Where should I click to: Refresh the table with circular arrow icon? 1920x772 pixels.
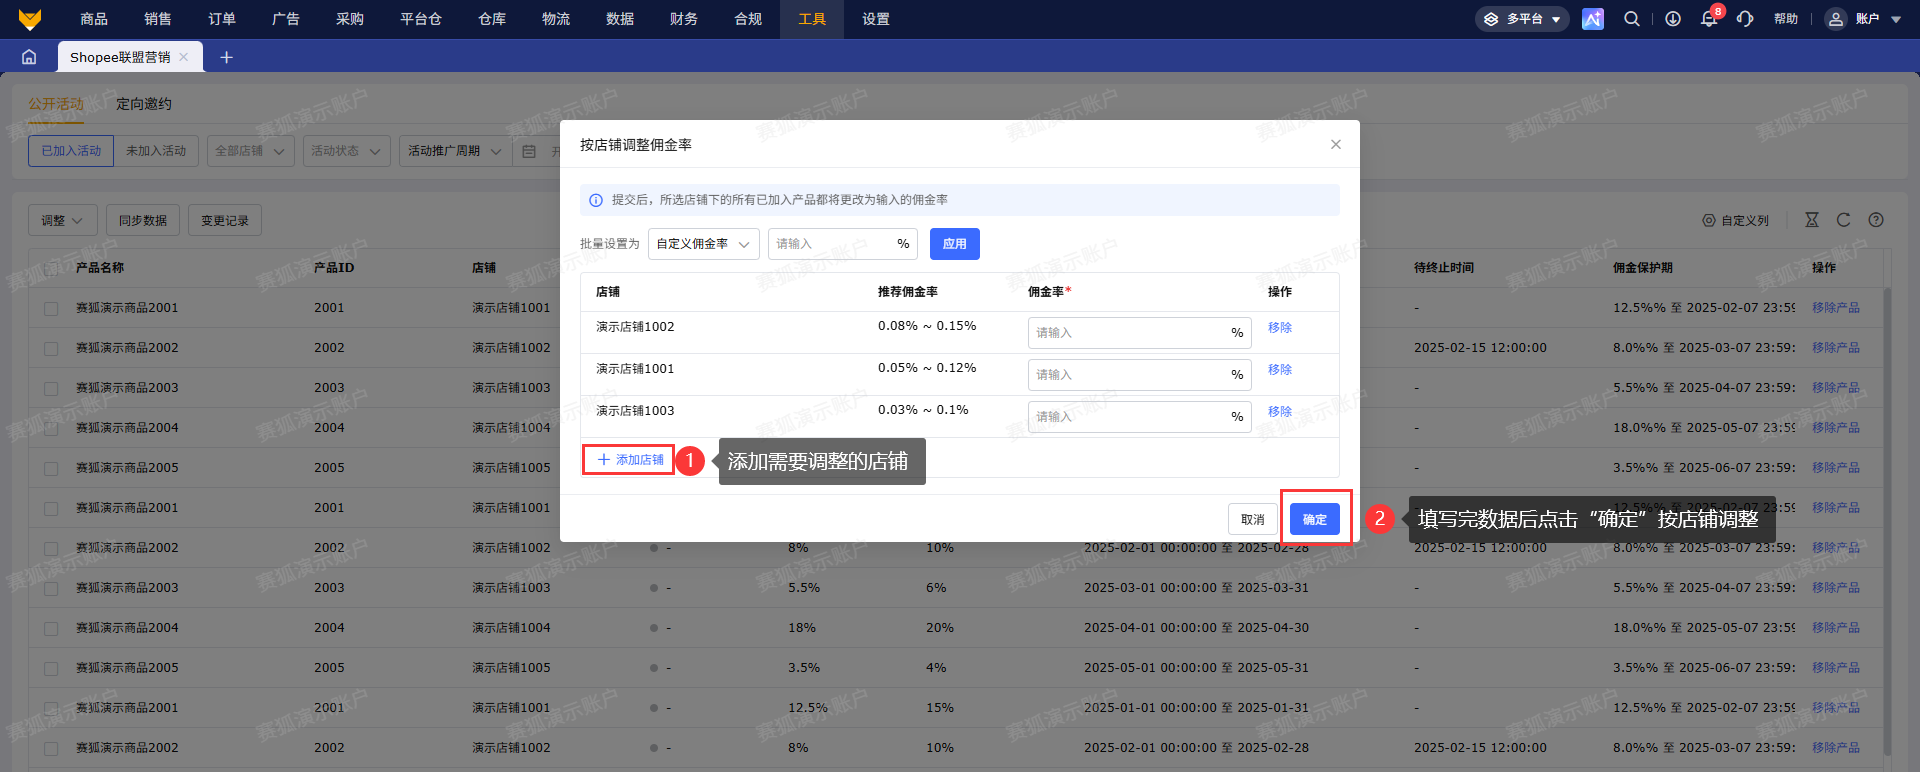click(1844, 220)
